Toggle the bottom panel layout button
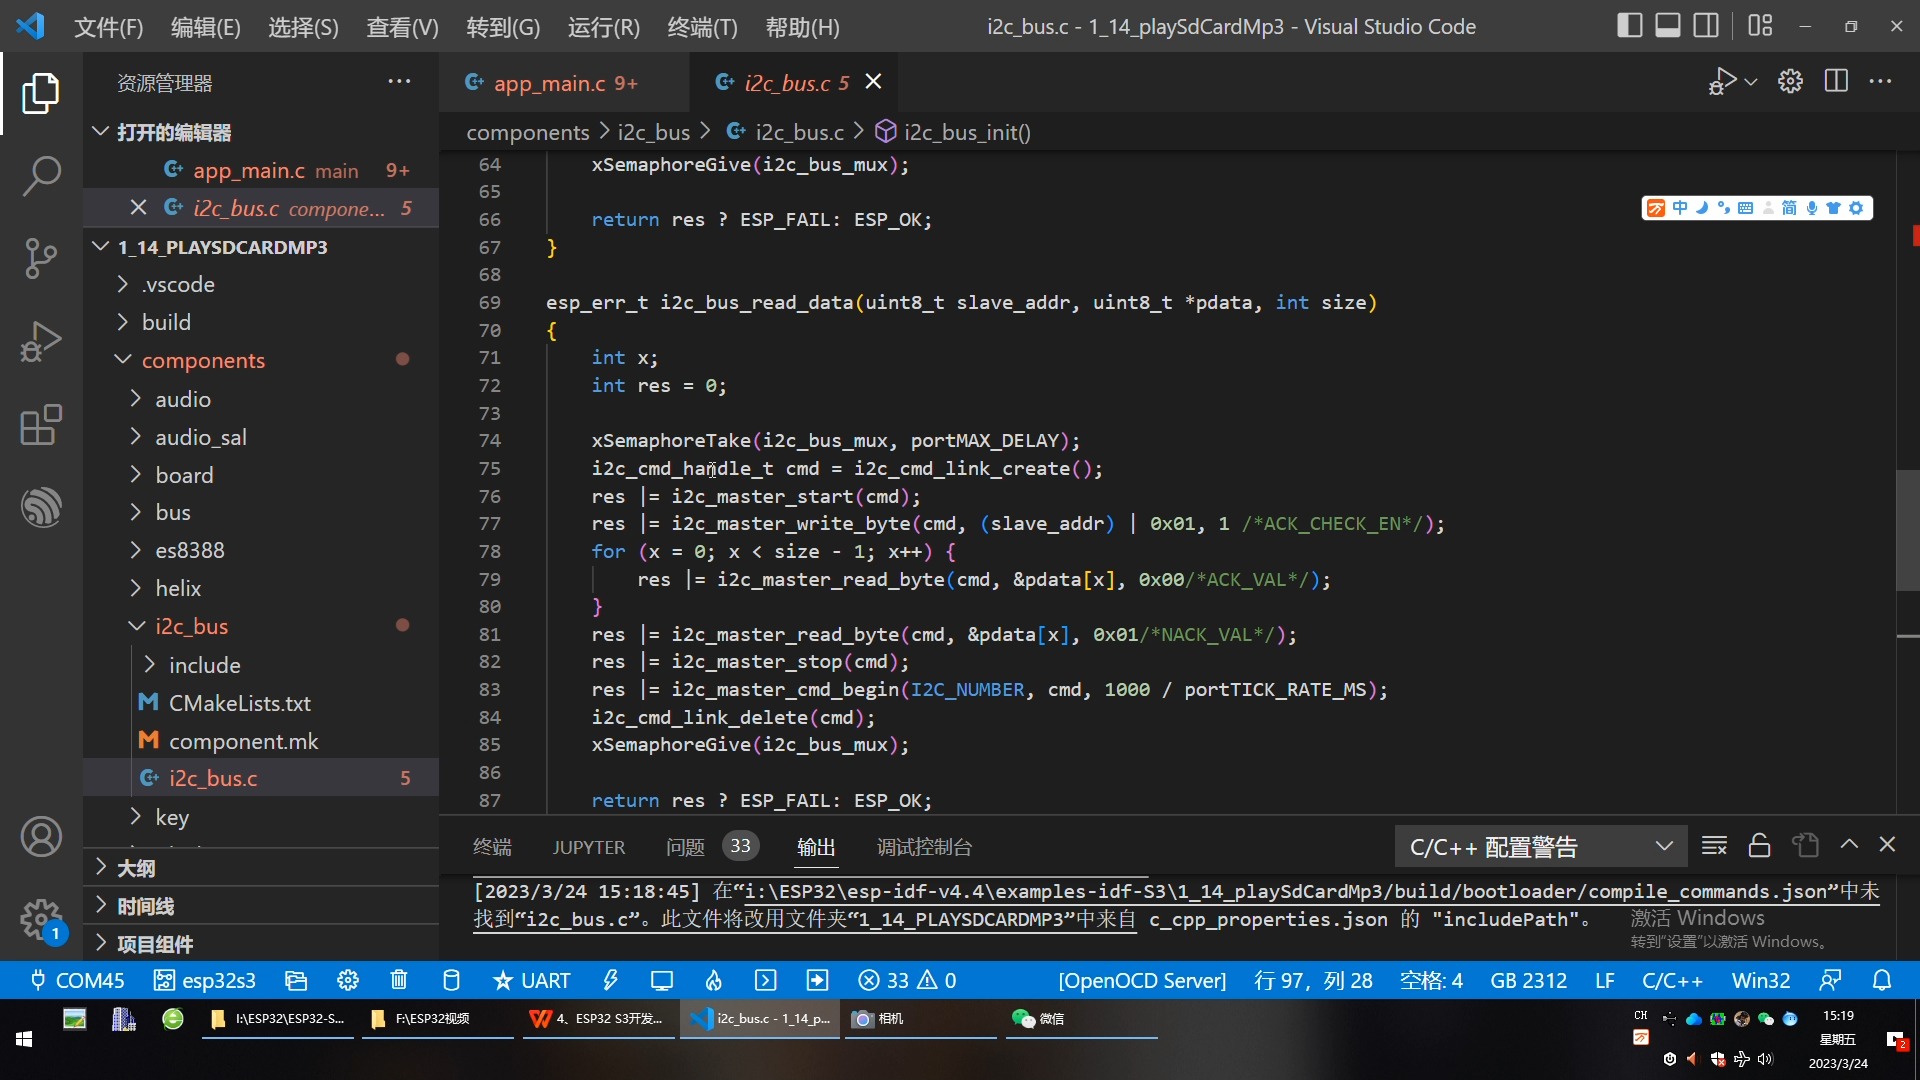 (x=1667, y=26)
